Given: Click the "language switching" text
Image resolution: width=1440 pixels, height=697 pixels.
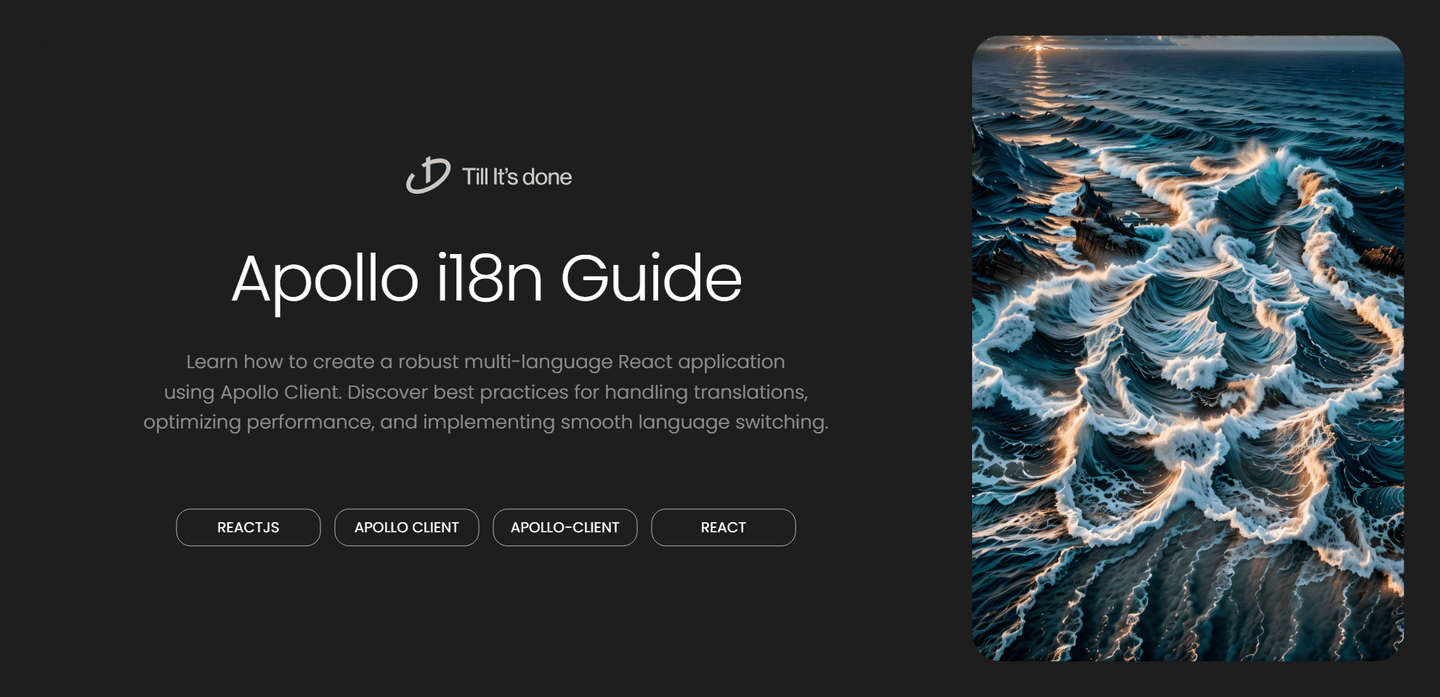Looking at the screenshot, I should pyautogui.click(x=719, y=421).
